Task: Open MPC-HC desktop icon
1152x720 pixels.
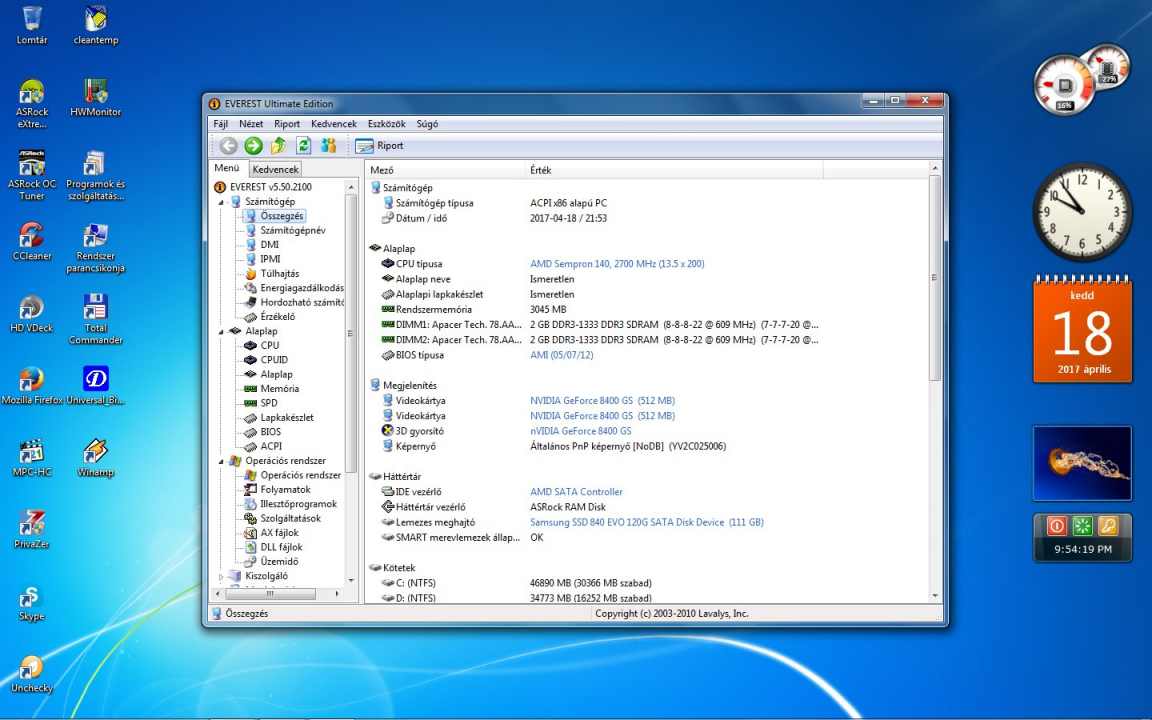Action: point(32,458)
